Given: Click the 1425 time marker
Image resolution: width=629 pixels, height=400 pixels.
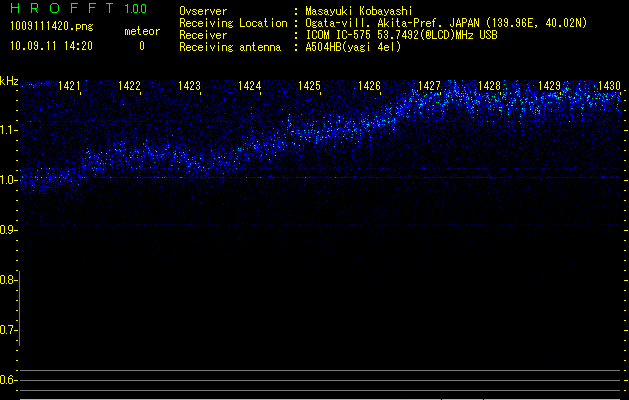Looking at the screenshot, I should click(x=309, y=87).
